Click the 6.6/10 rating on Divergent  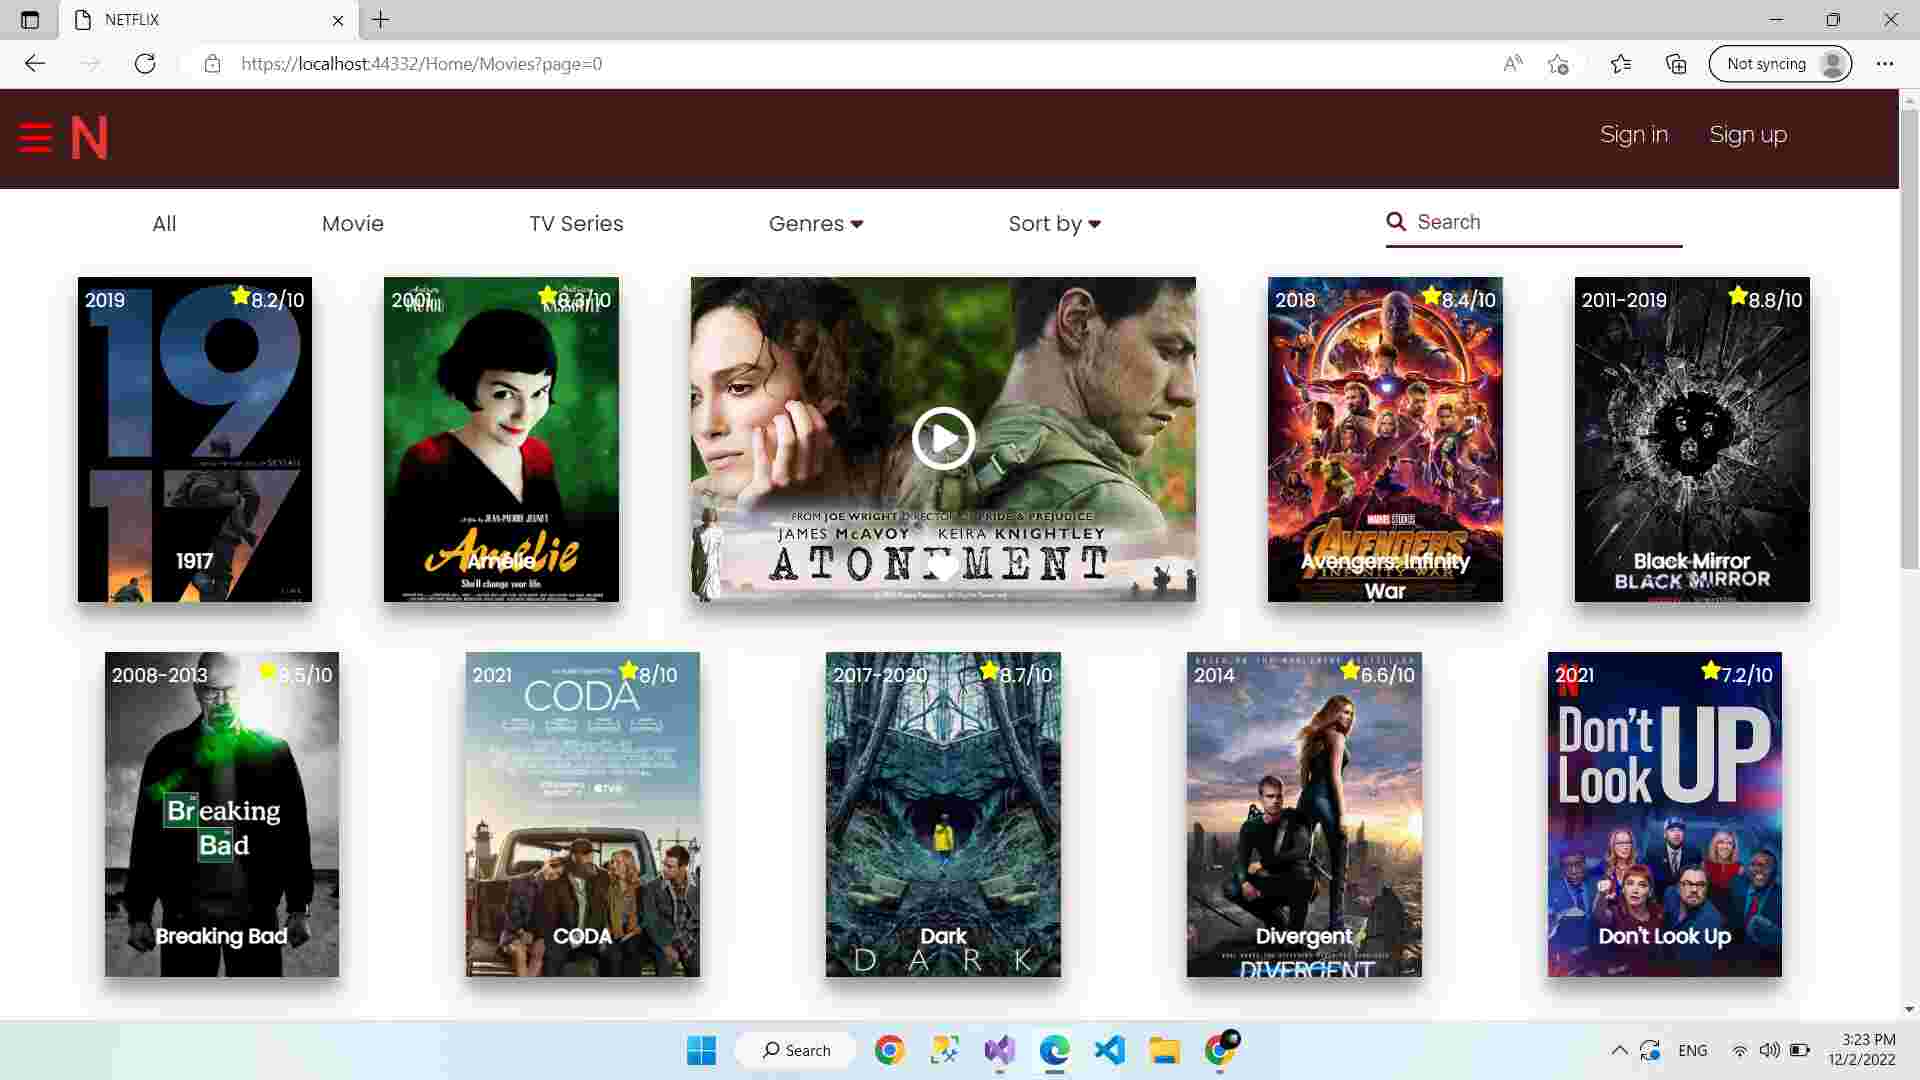(x=1378, y=674)
